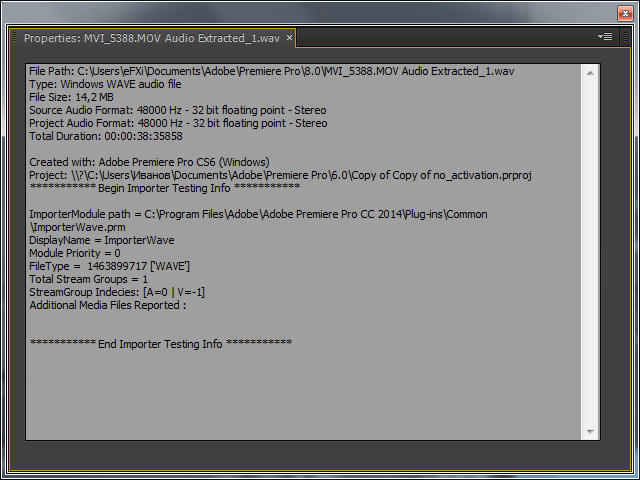Image resolution: width=640 pixels, height=480 pixels.
Task: Click the panel grip handle left of Properties tab
Action: 14,37
